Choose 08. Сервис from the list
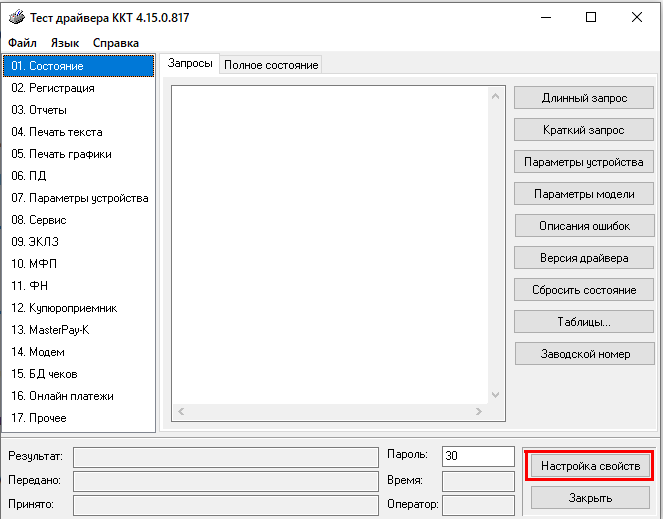Screen dimensions: 663x519 point(39,220)
